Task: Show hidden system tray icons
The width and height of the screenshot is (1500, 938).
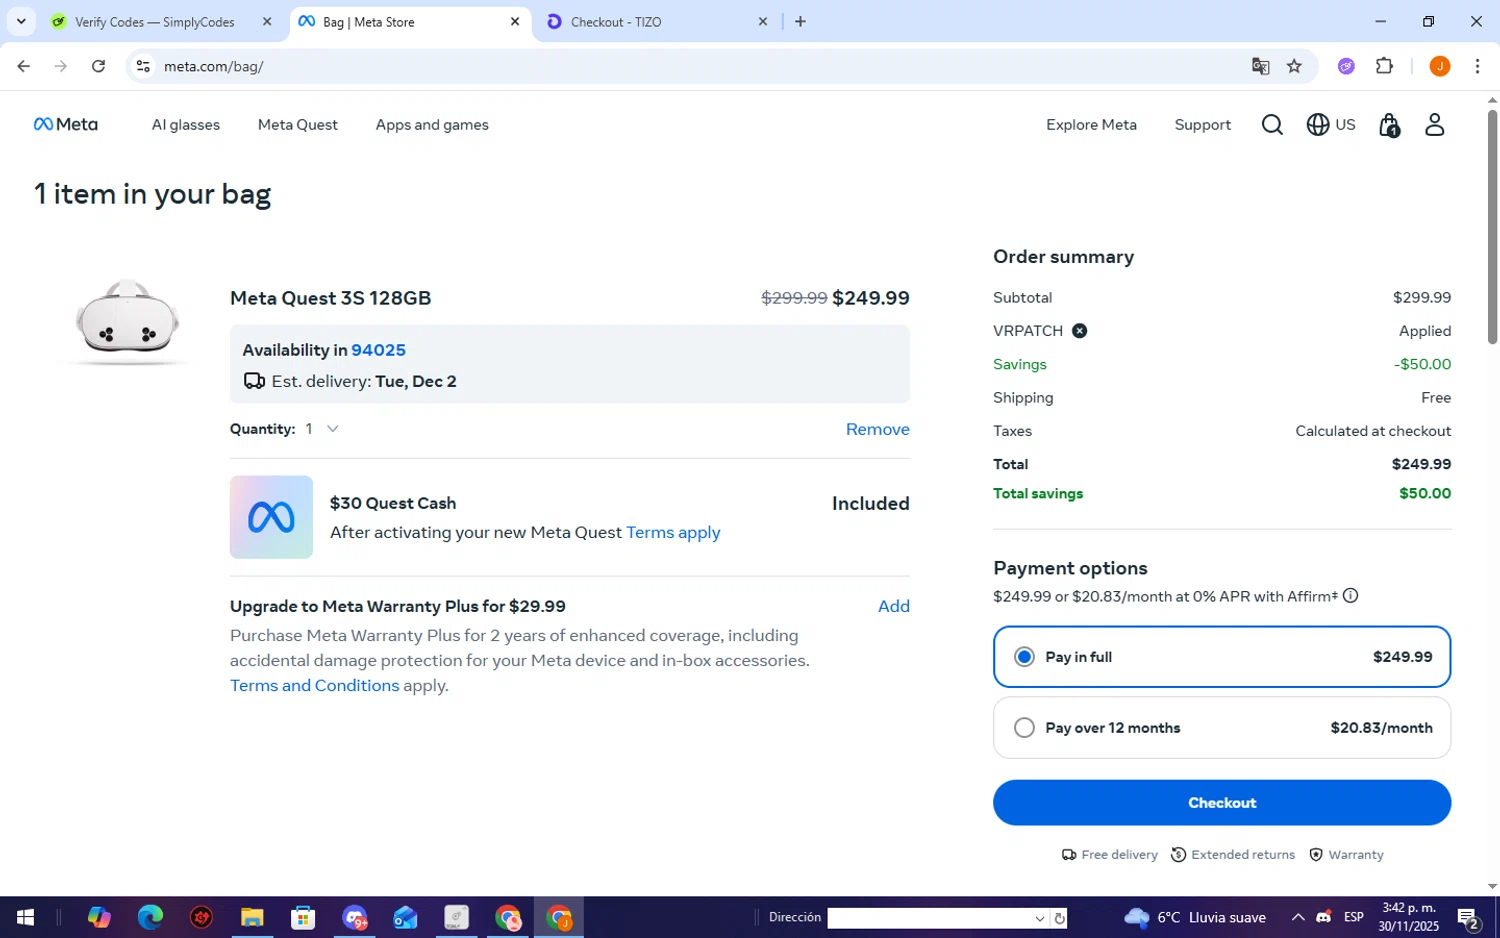Action: pos(1297,917)
